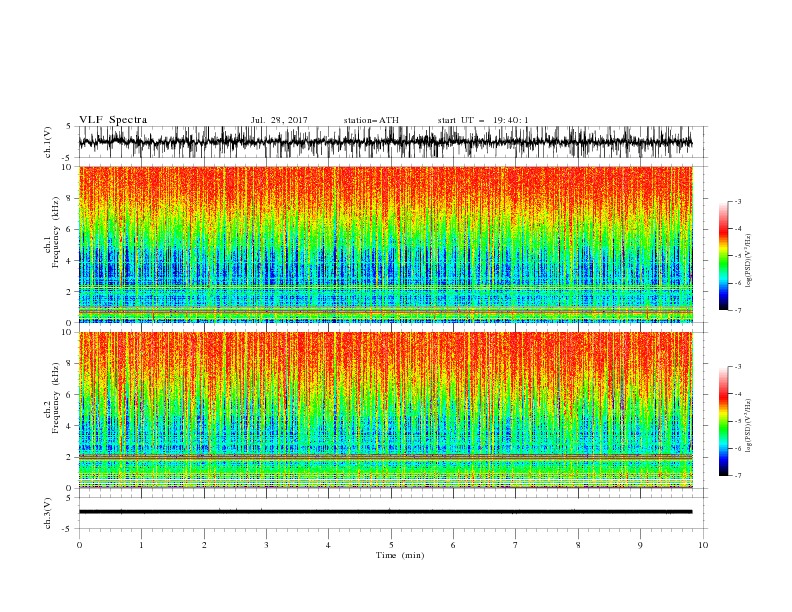The height and width of the screenshot is (612, 792).
Task: Click the ch.1 'Frequency (kHz)' axis label
Action: (x=55, y=234)
